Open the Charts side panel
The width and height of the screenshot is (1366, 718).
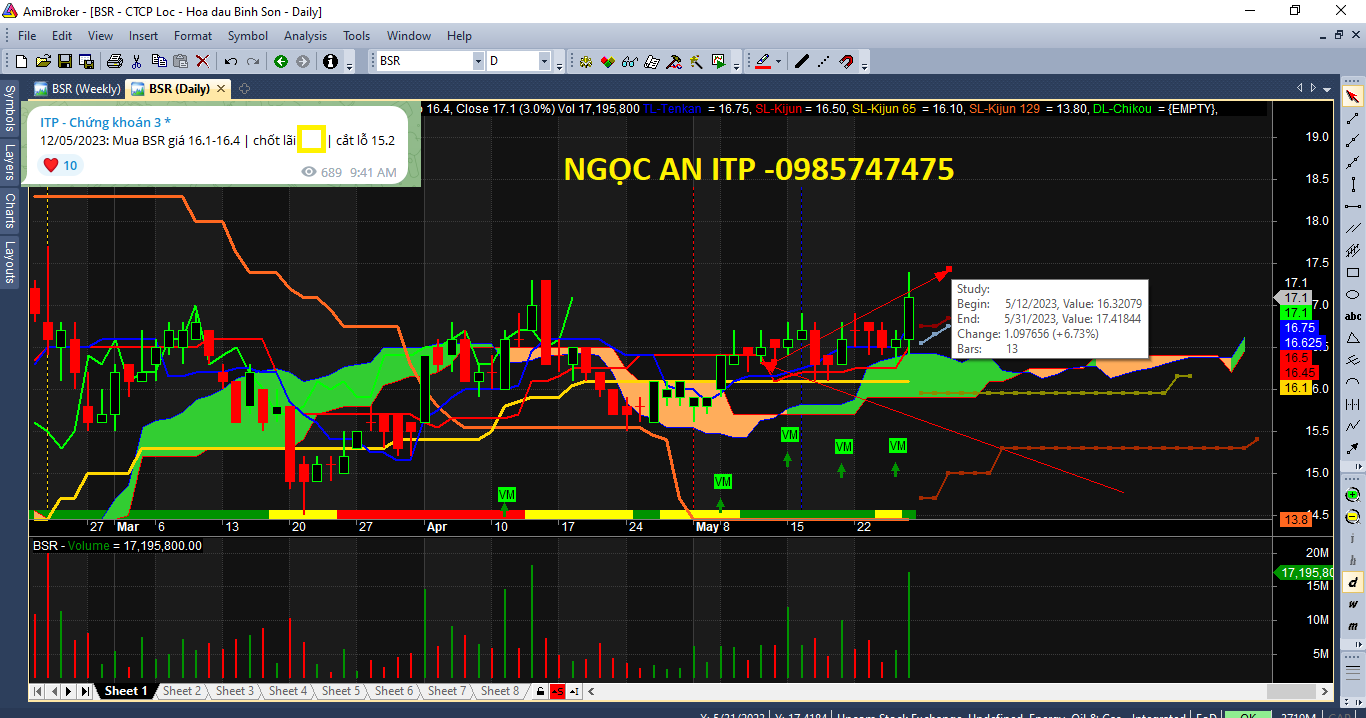click(x=10, y=211)
